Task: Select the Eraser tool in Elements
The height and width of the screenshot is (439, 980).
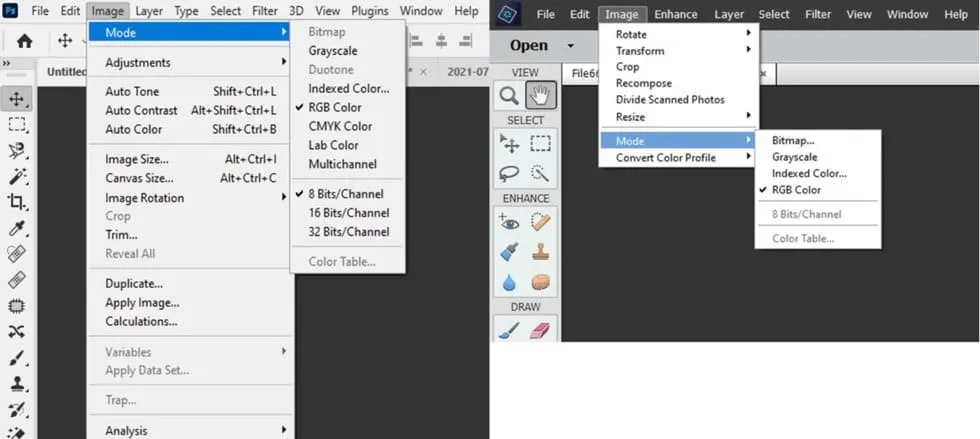Action: (541, 330)
